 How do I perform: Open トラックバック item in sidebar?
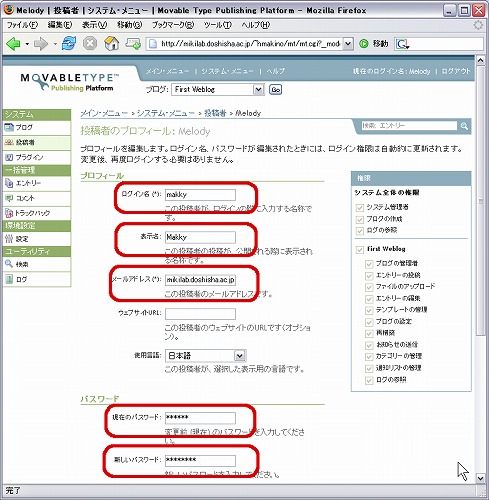tap(37, 213)
